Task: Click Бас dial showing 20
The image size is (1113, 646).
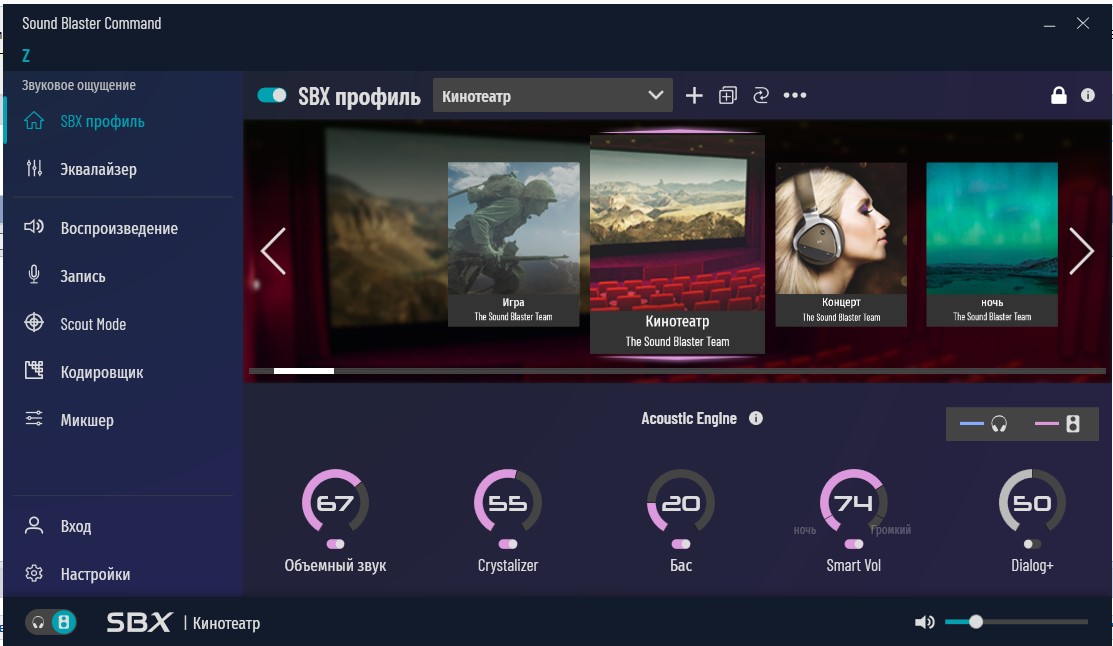Action: tap(681, 502)
